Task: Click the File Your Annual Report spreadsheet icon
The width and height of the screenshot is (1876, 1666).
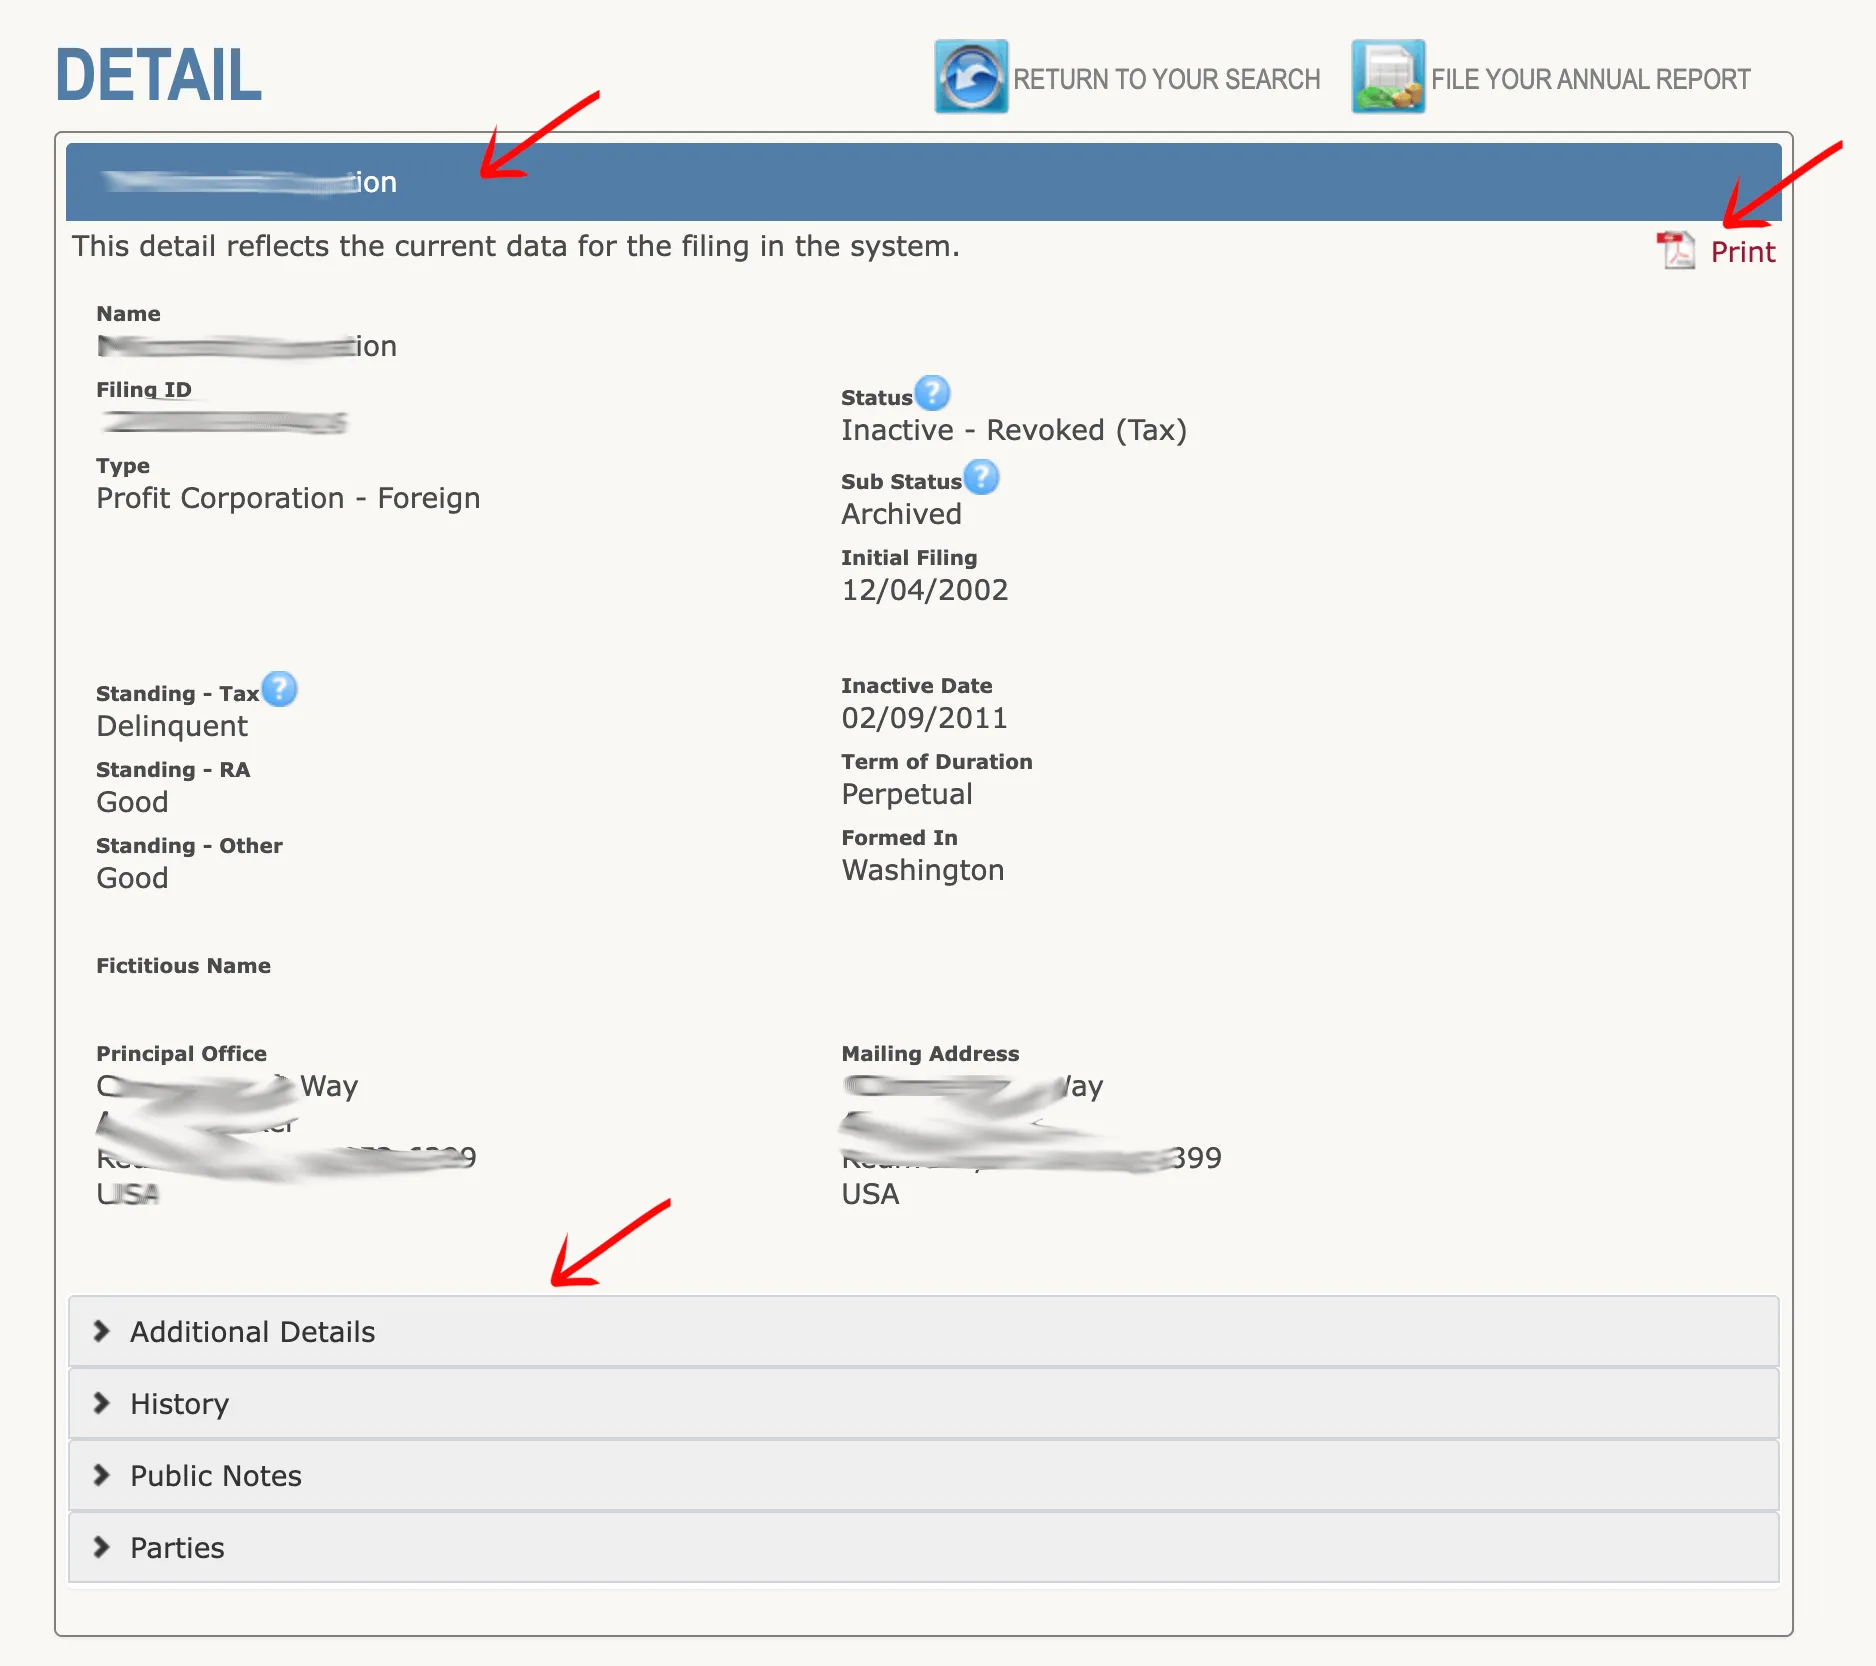Action: (x=1388, y=77)
